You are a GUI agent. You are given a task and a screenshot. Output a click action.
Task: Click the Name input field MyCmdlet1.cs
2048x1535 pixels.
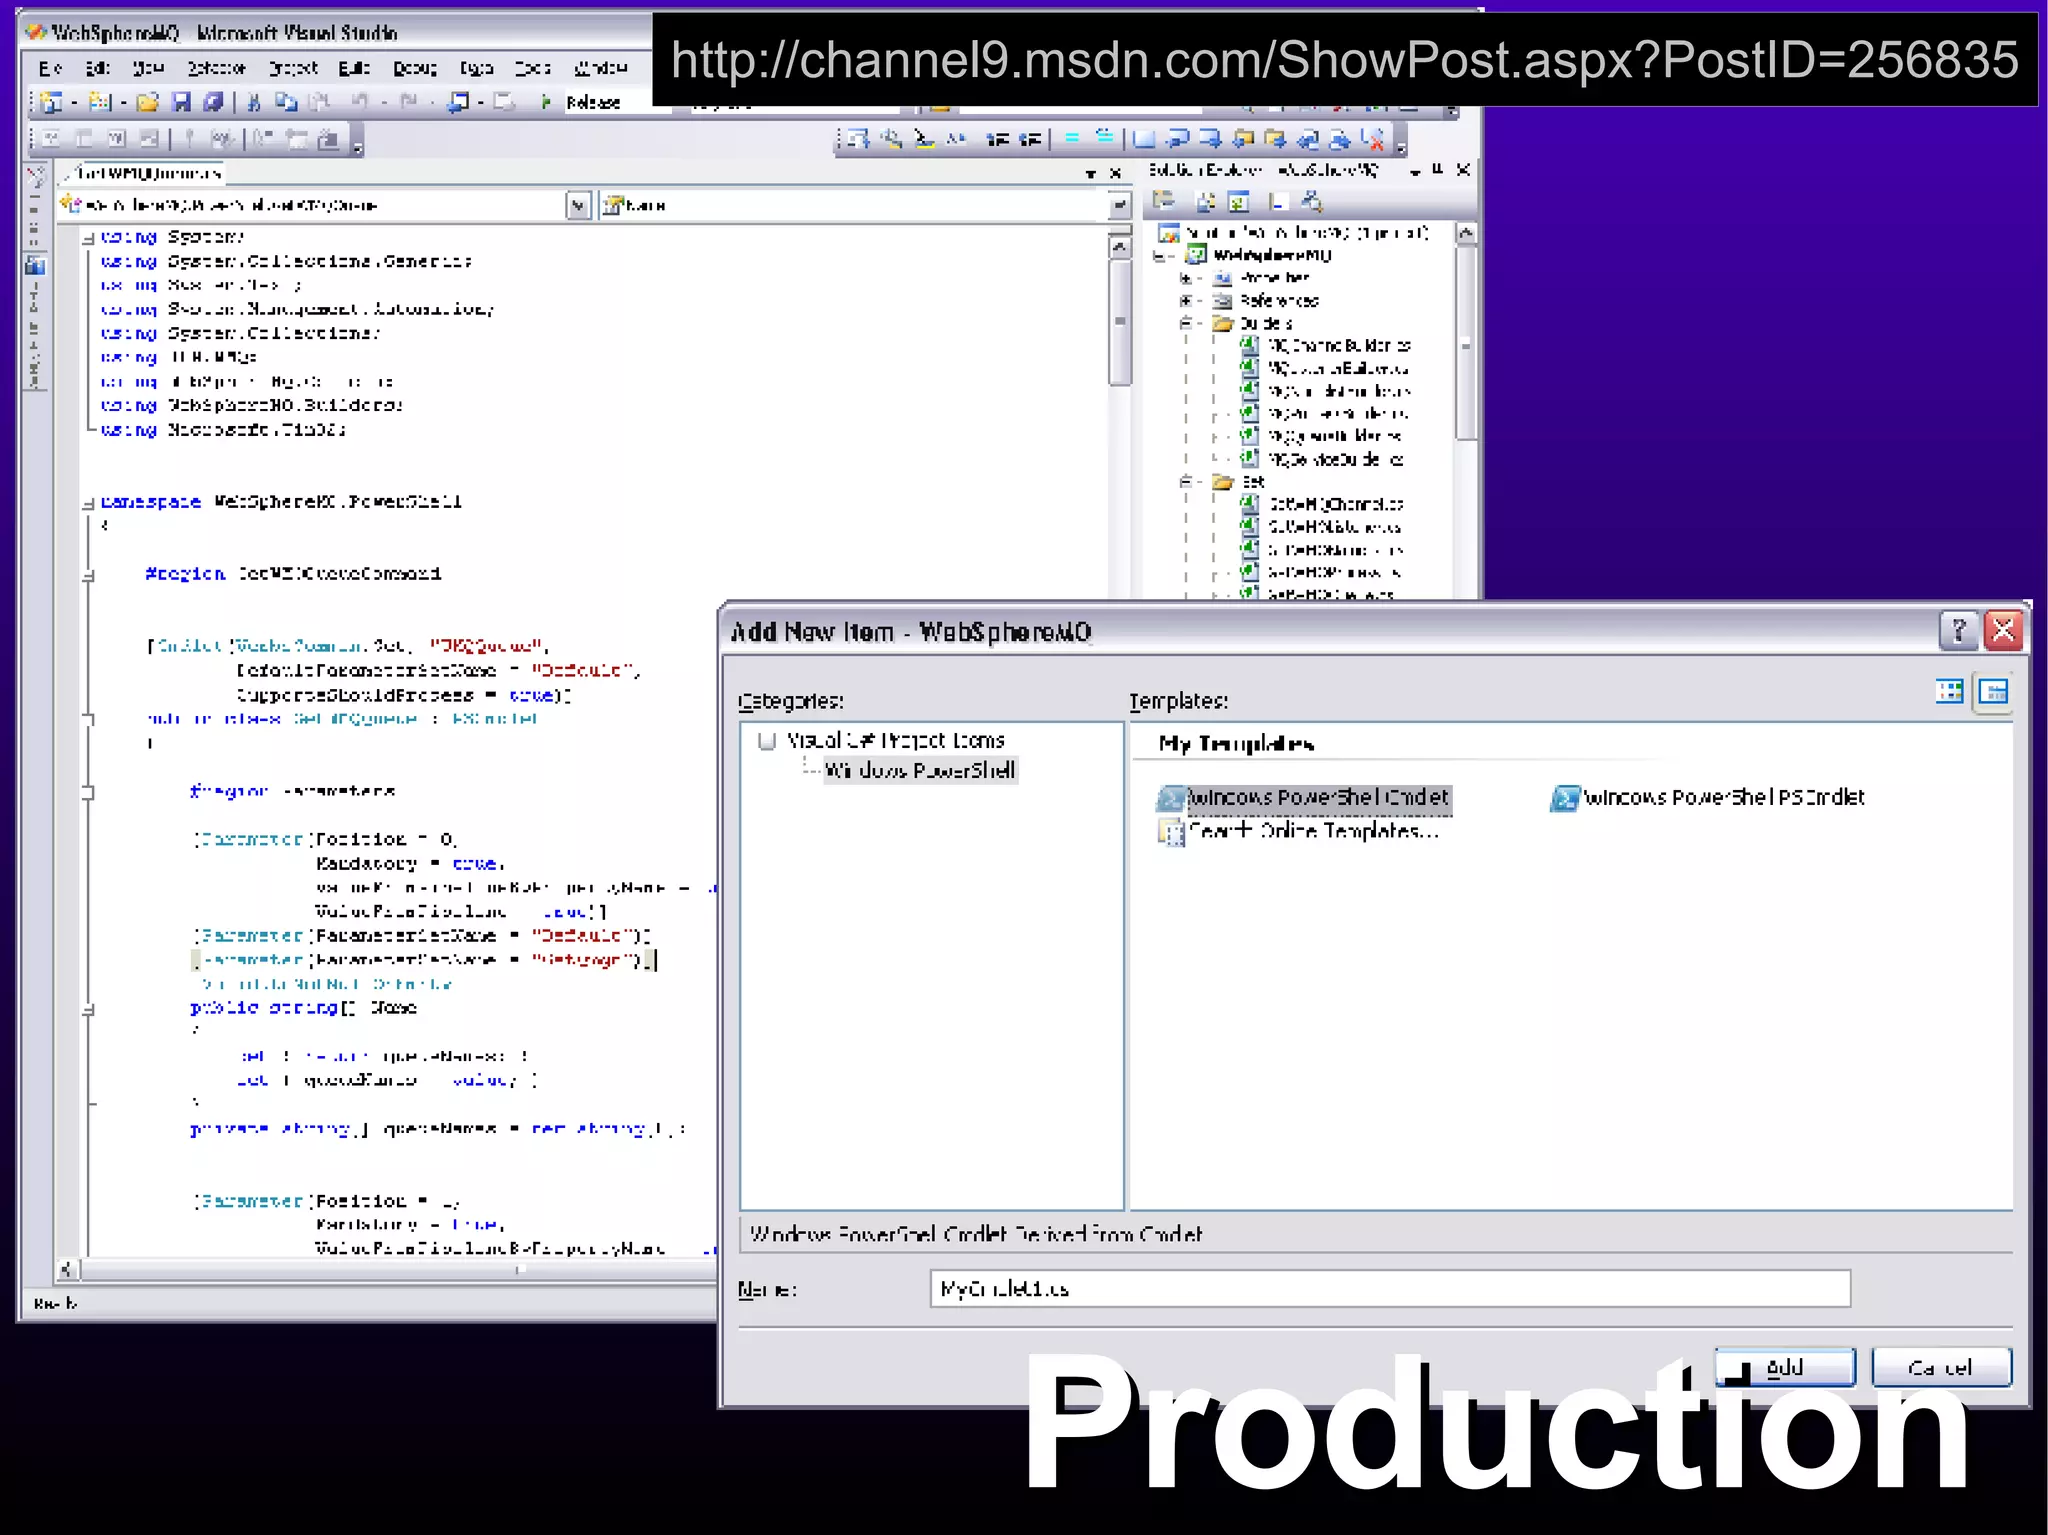tap(1389, 1289)
